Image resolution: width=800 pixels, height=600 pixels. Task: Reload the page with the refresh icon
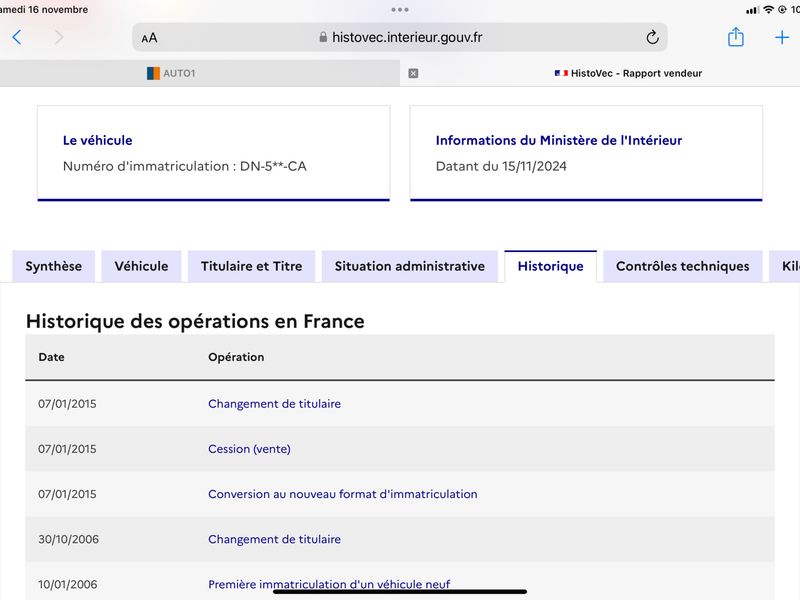tap(652, 37)
